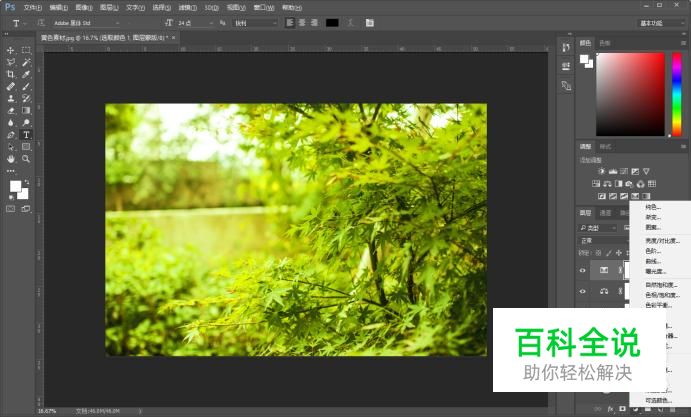Add a Vibrance adjustment icon

pos(646,171)
